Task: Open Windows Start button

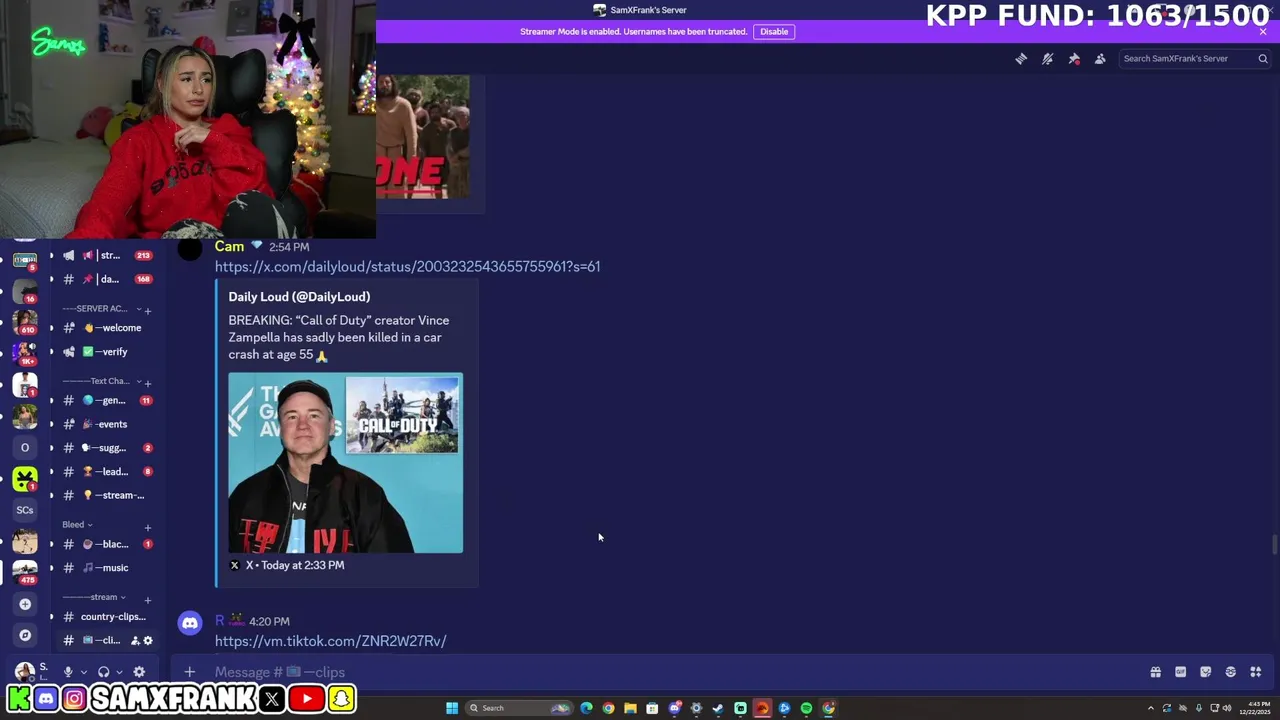Action: 452,708
